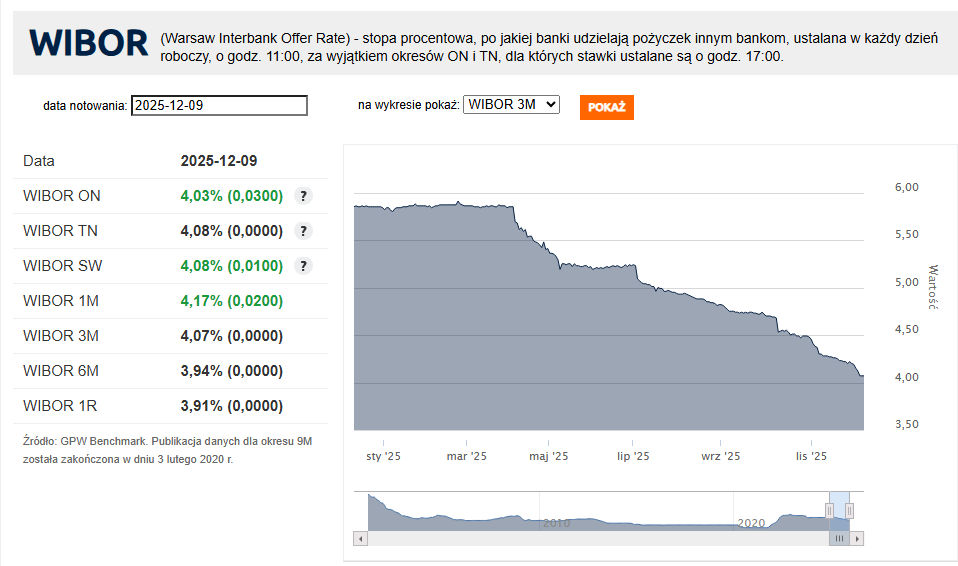This screenshot has width=958, height=566.
Task: Open the help tooltip for WIBOR SW
Action: 304,266
